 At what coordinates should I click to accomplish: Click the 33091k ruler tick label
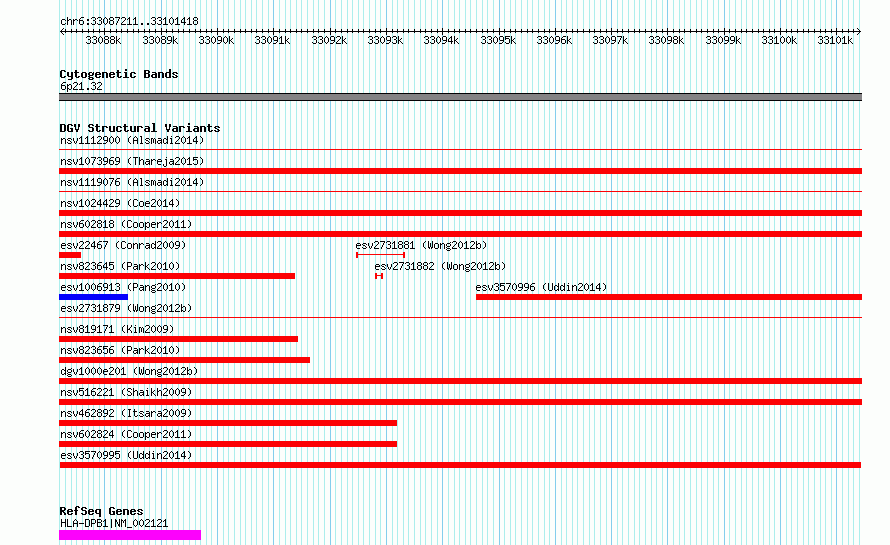point(272,40)
